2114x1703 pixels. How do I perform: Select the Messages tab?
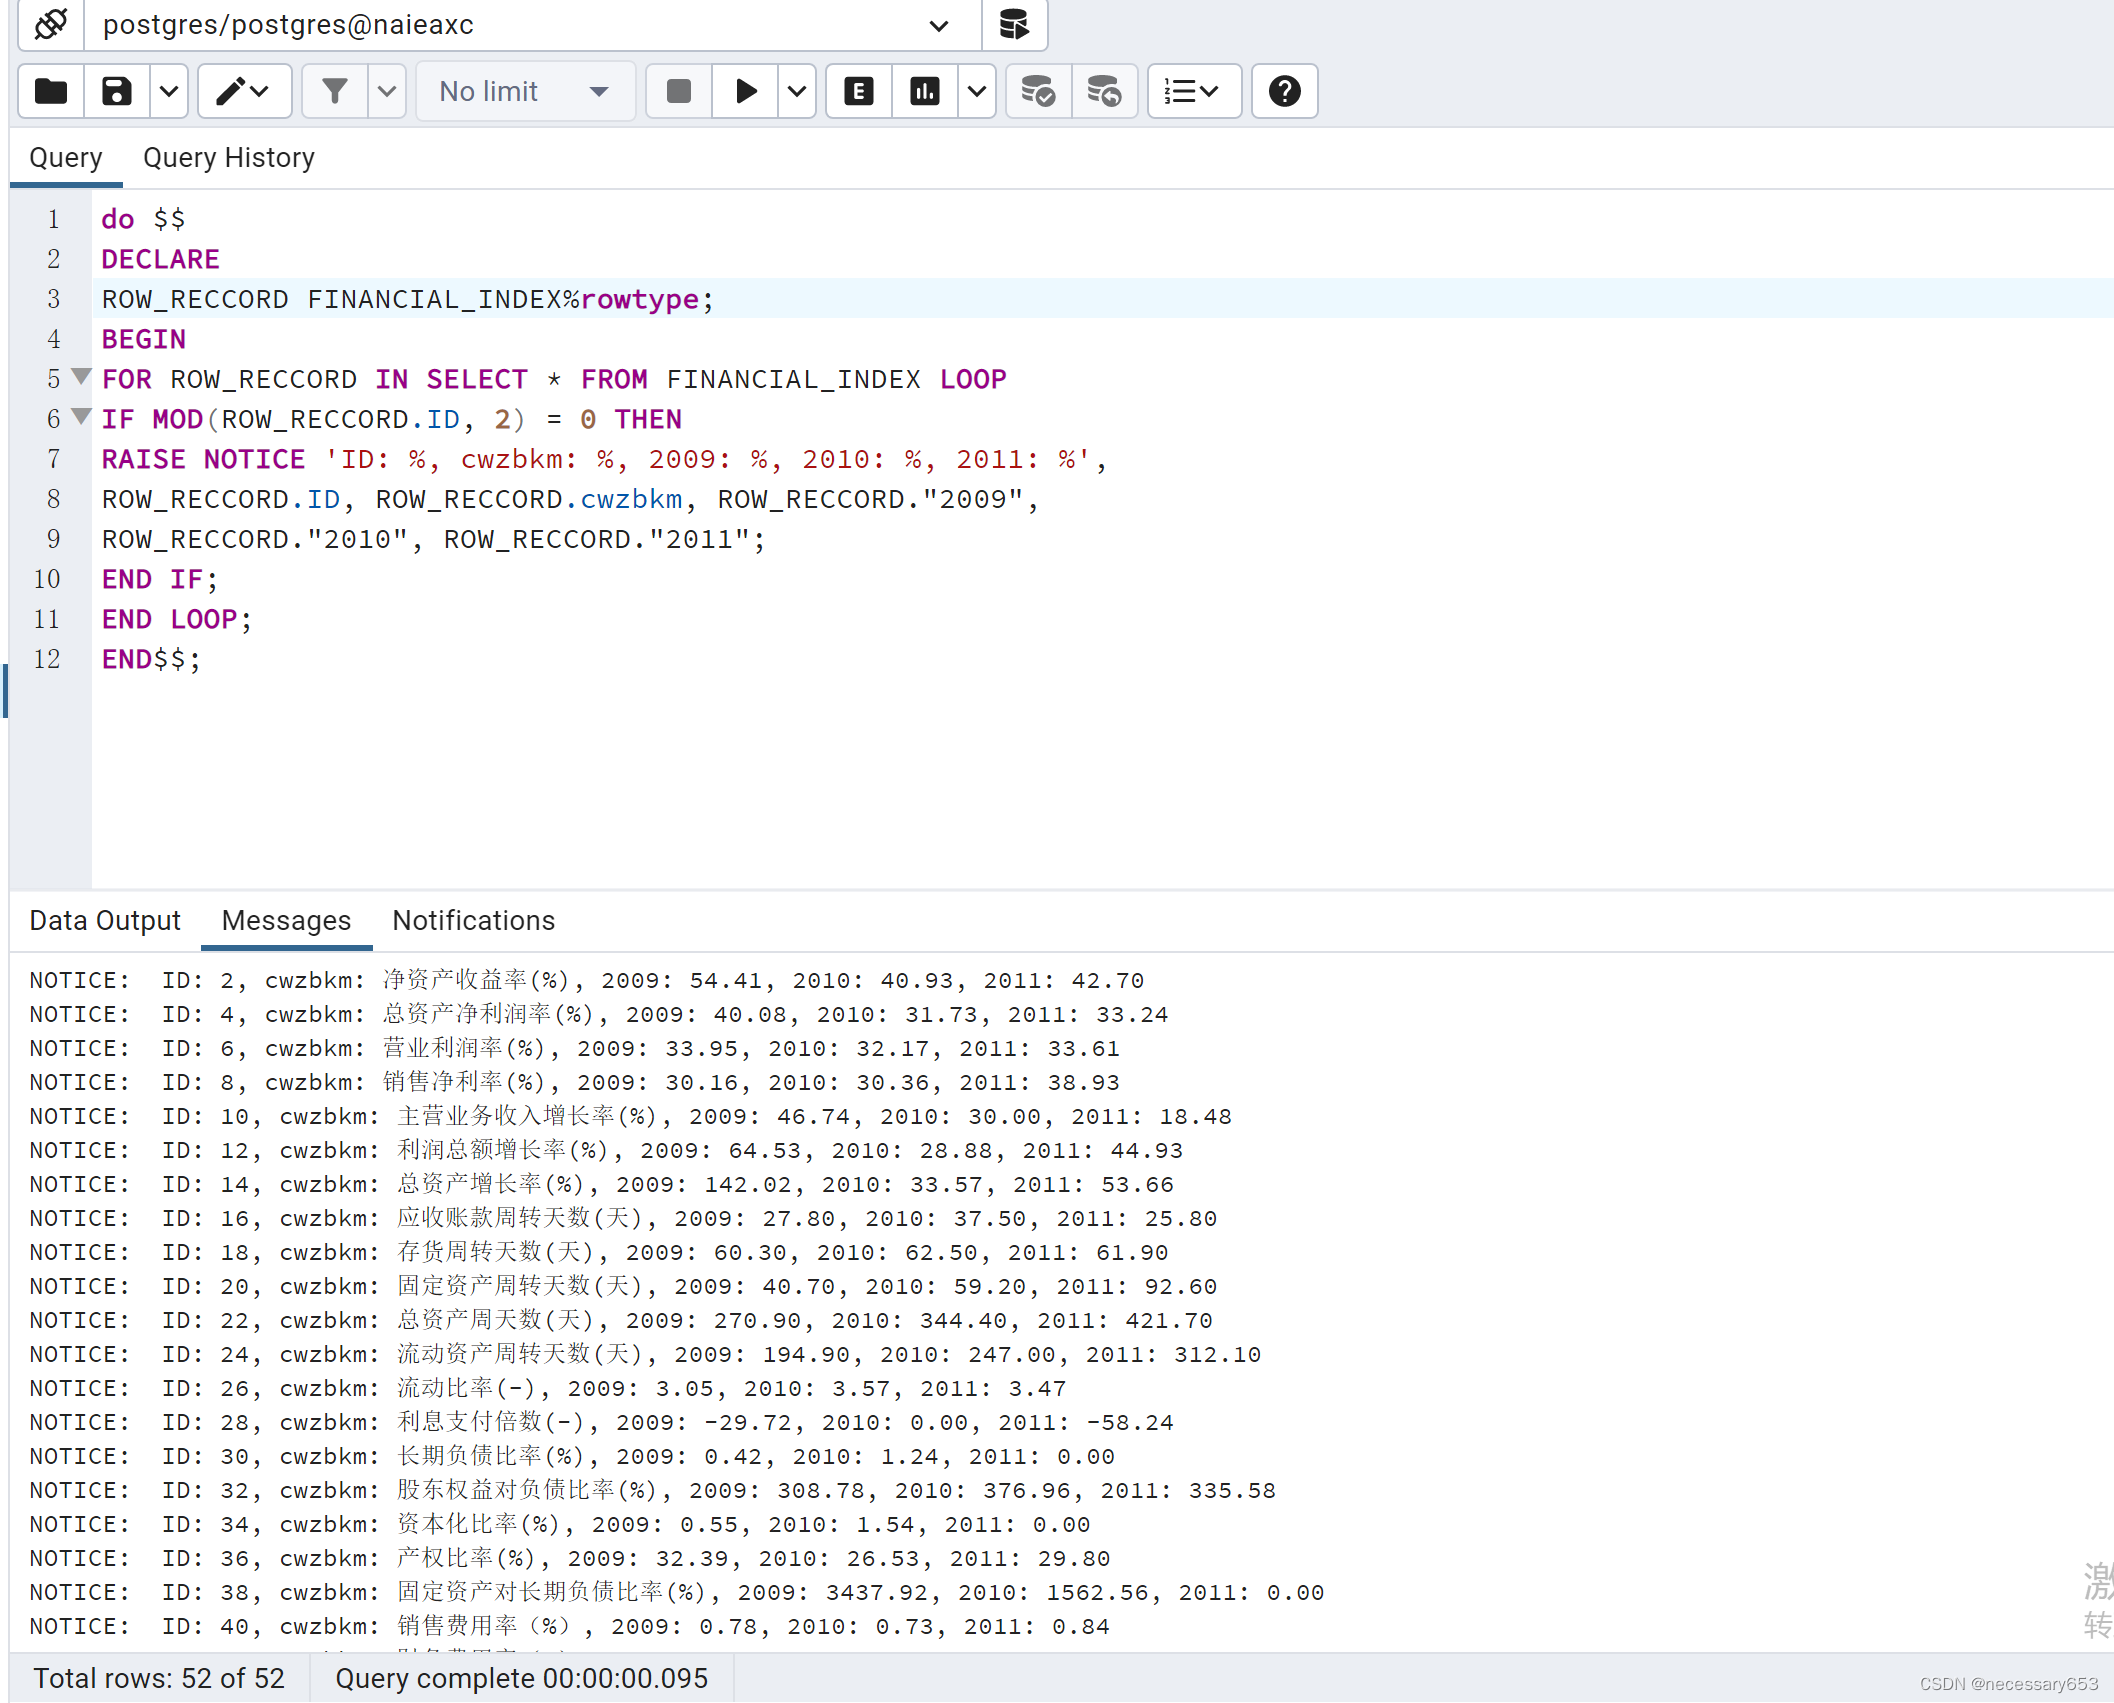tap(287, 921)
